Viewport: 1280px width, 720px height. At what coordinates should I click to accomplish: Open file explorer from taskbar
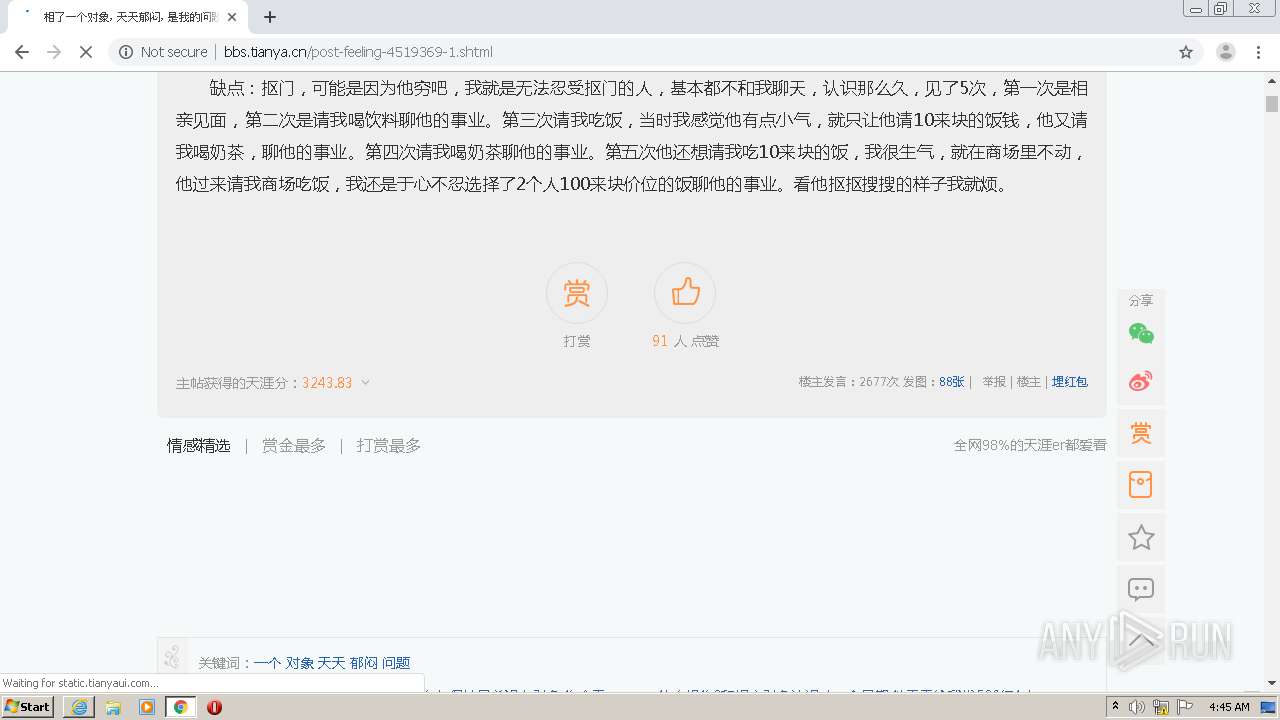113,707
